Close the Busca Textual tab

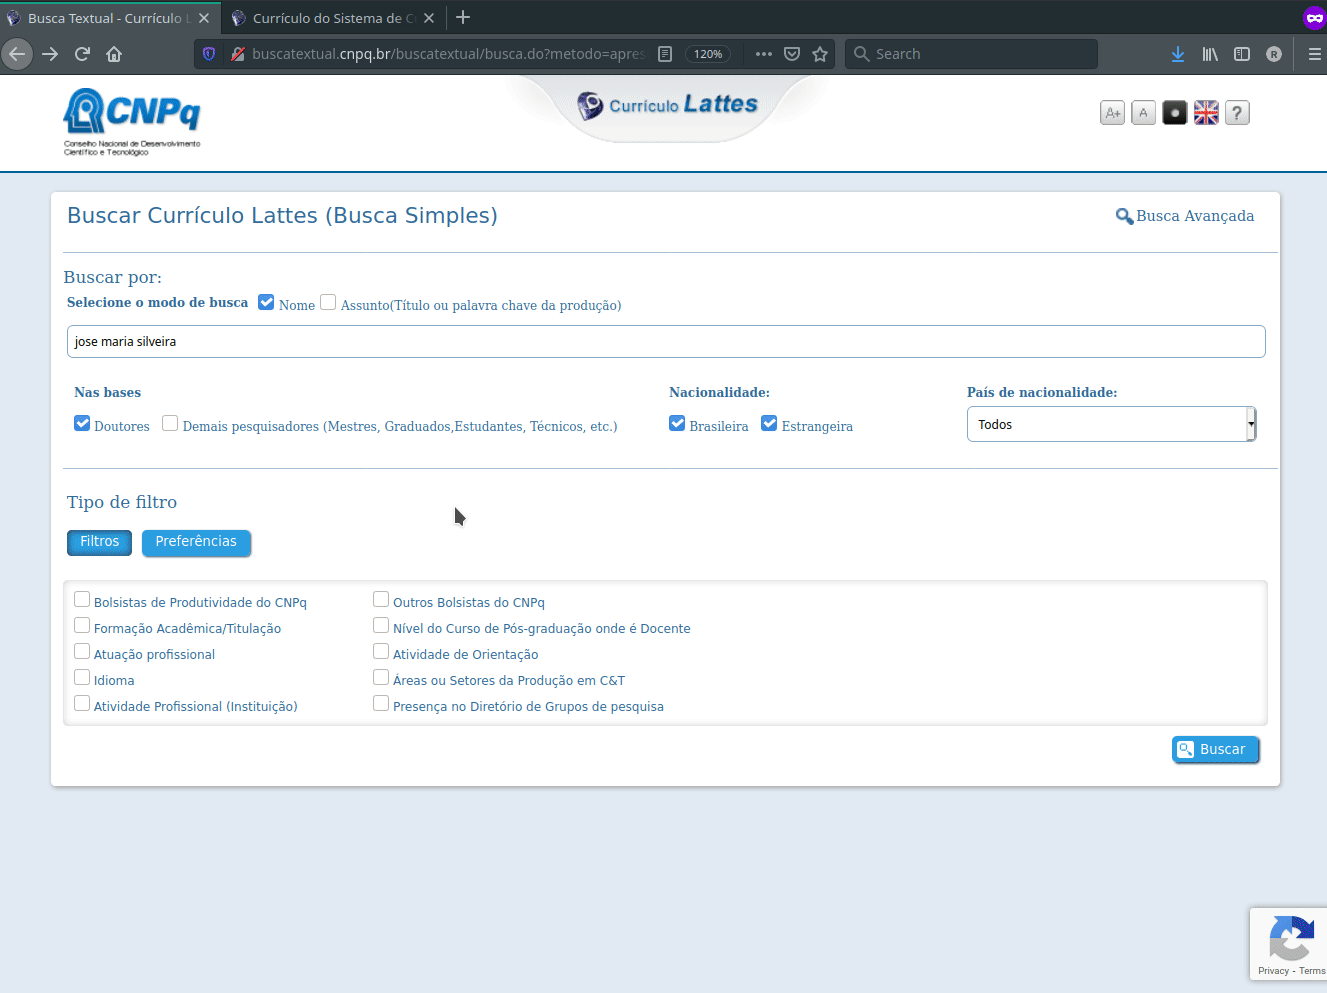click(204, 18)
